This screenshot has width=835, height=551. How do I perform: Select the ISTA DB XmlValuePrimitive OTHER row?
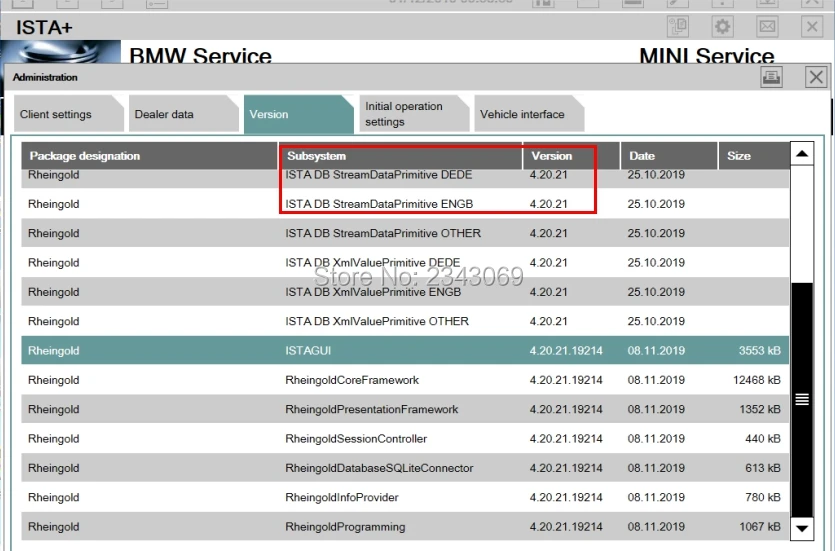click(405, 321)
